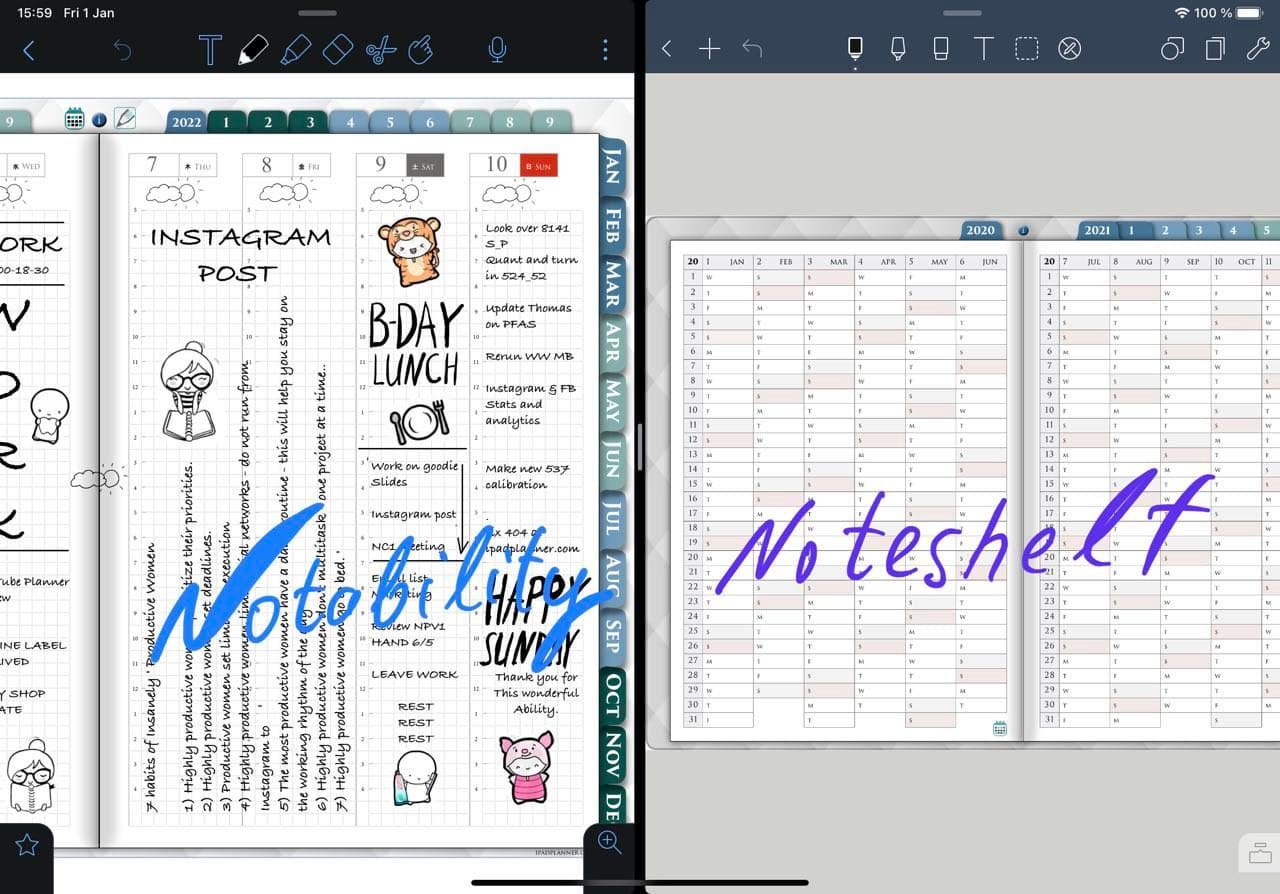
Task: Open the zoom magnifier in Notability
Action: pos(610,842)
